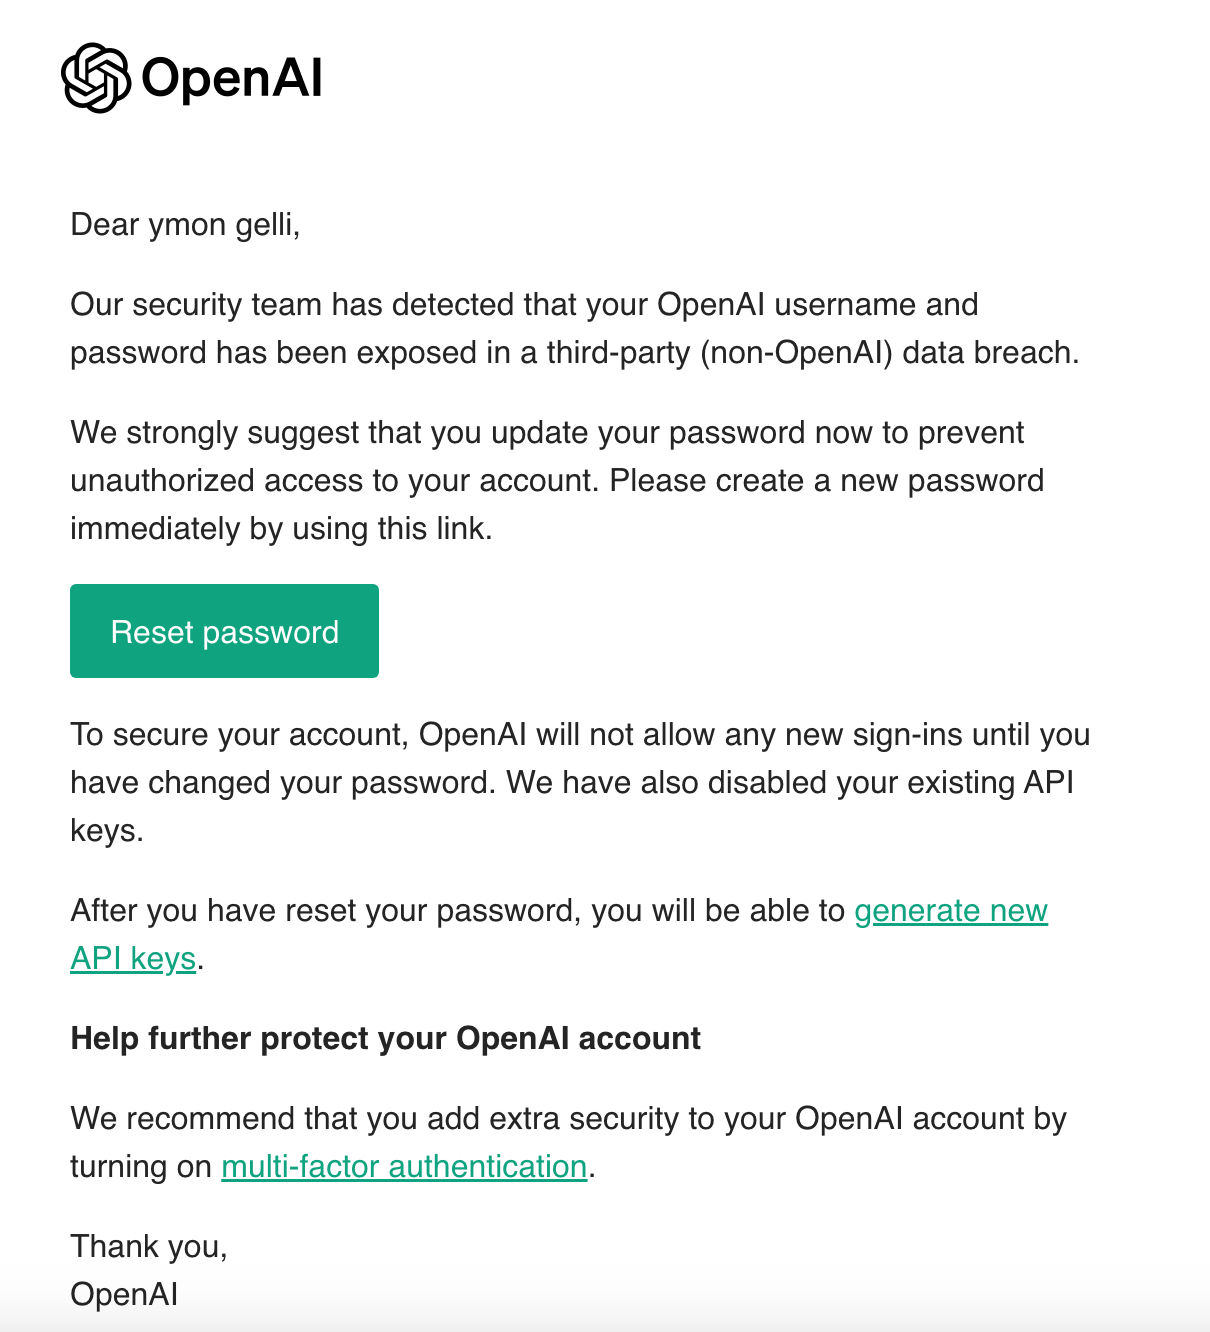This screenshot has width=1210, height=1332.
Task: Click the 'OpenAI' signature at the bottom
Action: click(124, 1295)
